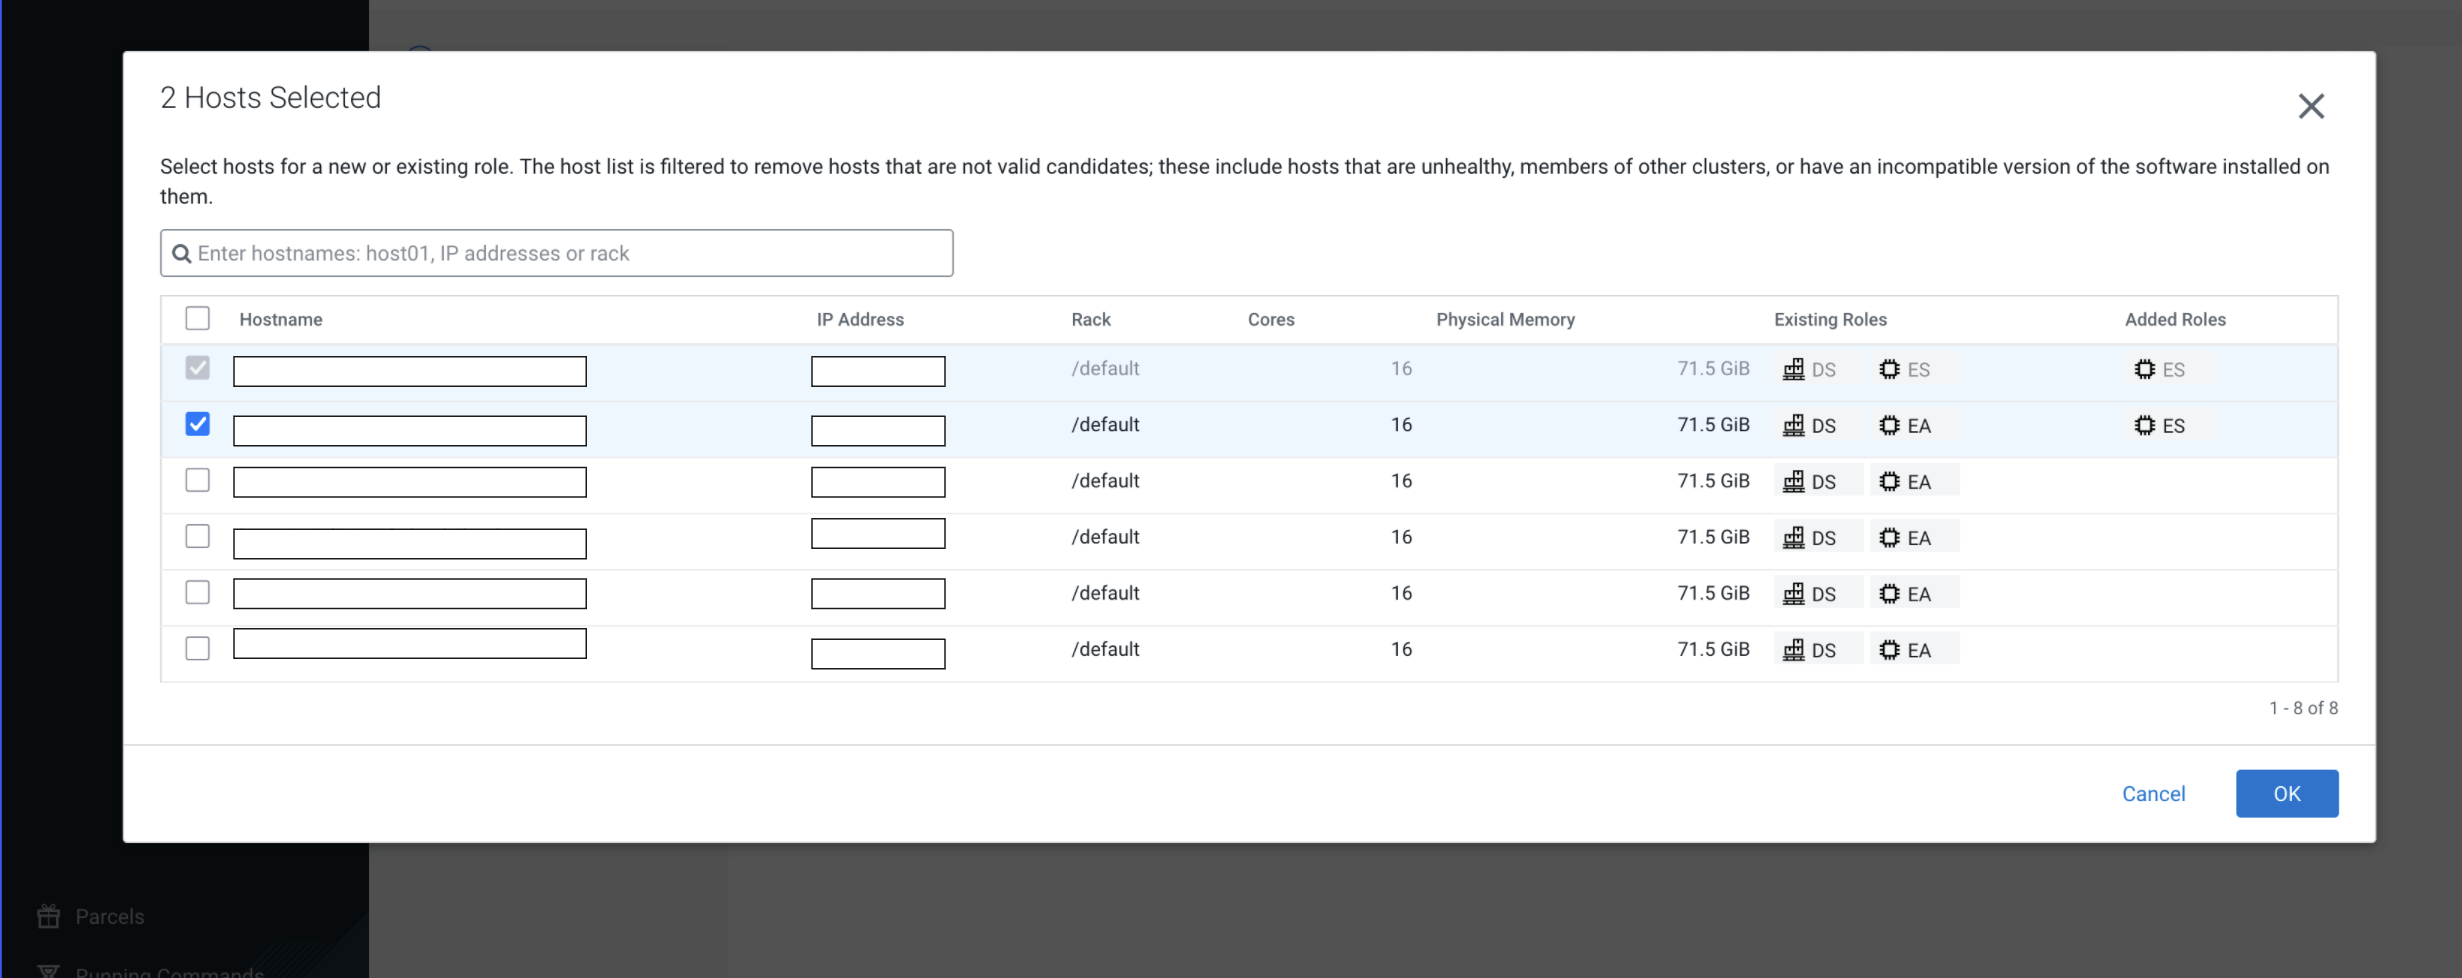
Task: Check the third host row checkbox
Action: click(197, 480)
